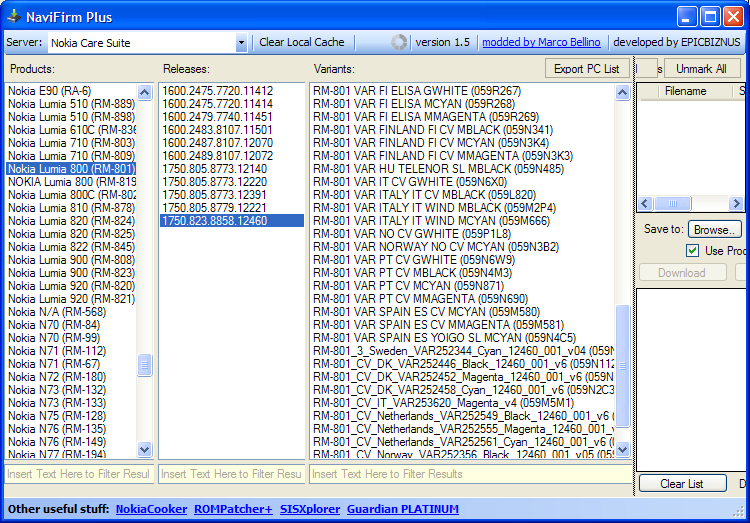Screen dimensions: 750x523
Task: Open the modded by Marco Bellino link
Action: tap(541, 42)
